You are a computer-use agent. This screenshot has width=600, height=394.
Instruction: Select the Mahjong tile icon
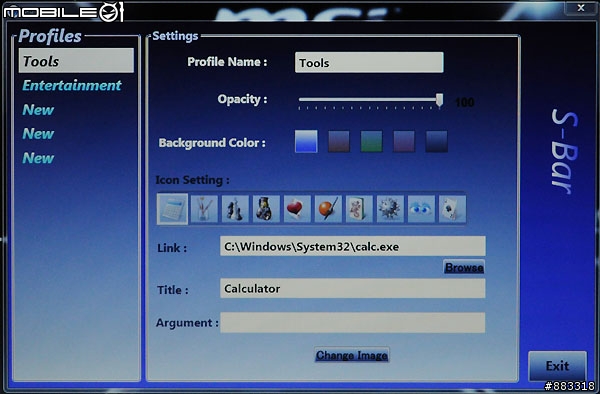(x=359, y=209)
